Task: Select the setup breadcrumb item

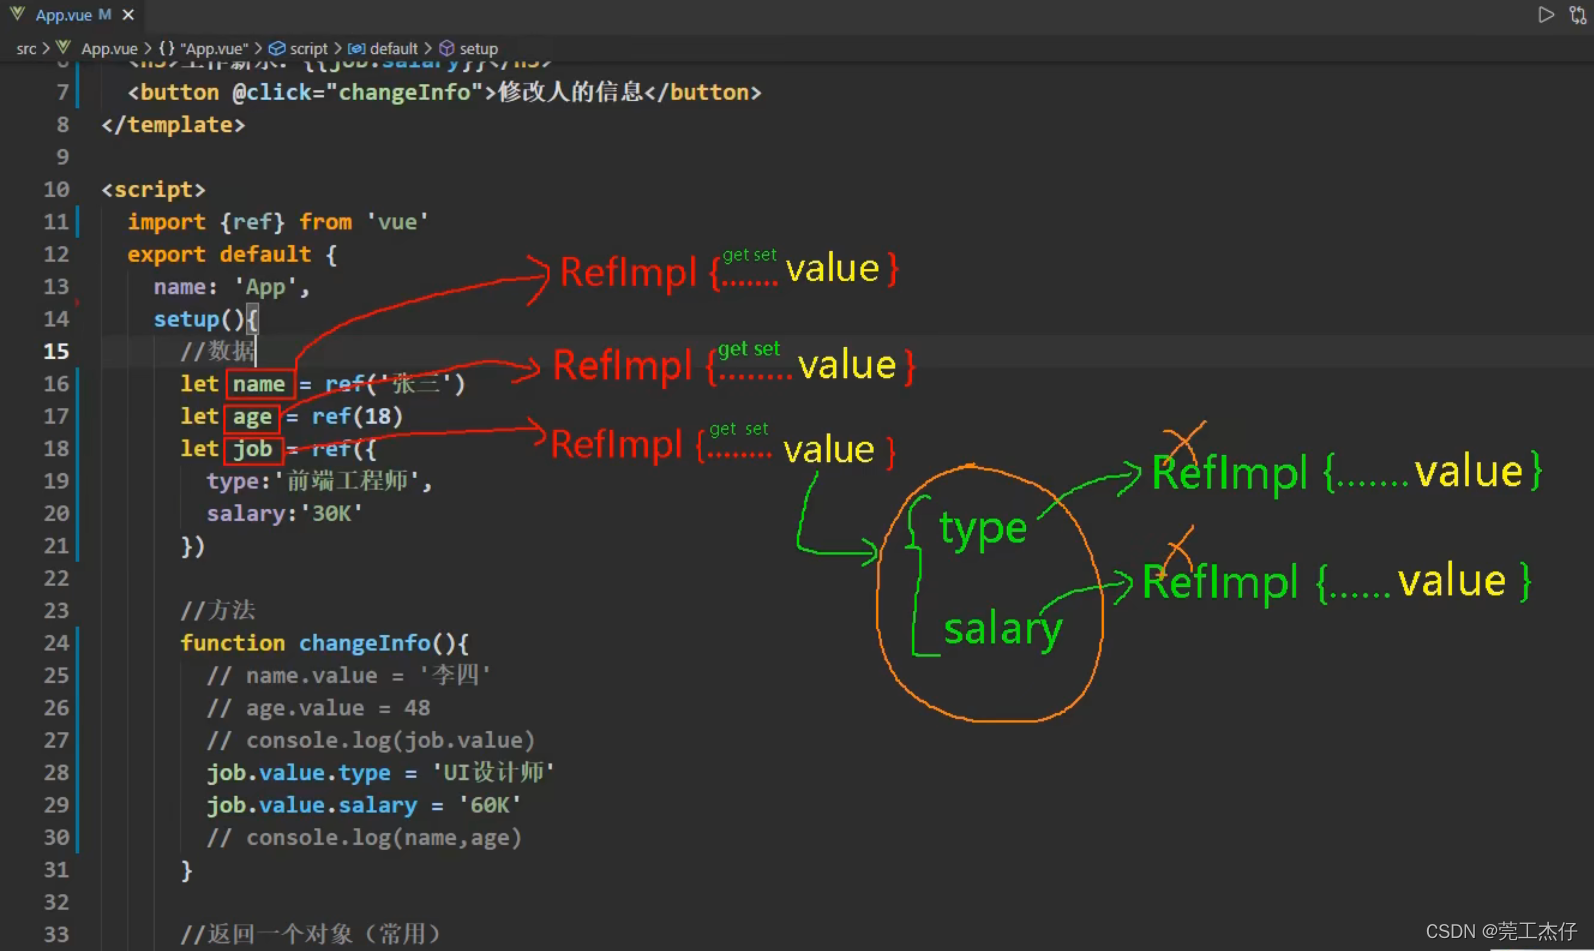Action: 478,48
